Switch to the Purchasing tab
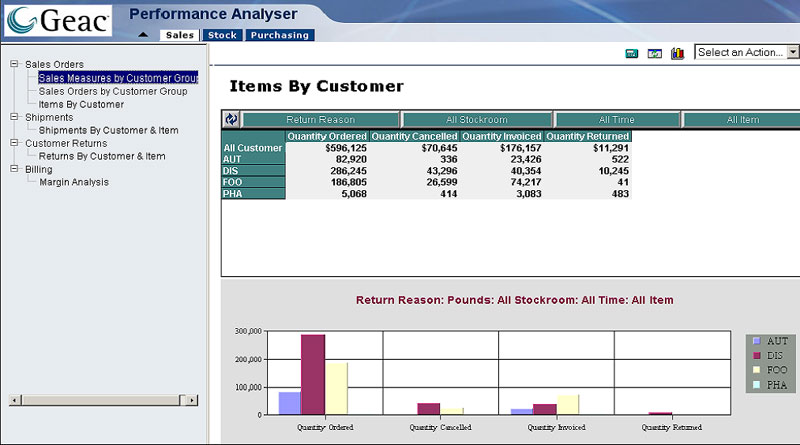Screen dimensions: 800x445 point(279,35)
